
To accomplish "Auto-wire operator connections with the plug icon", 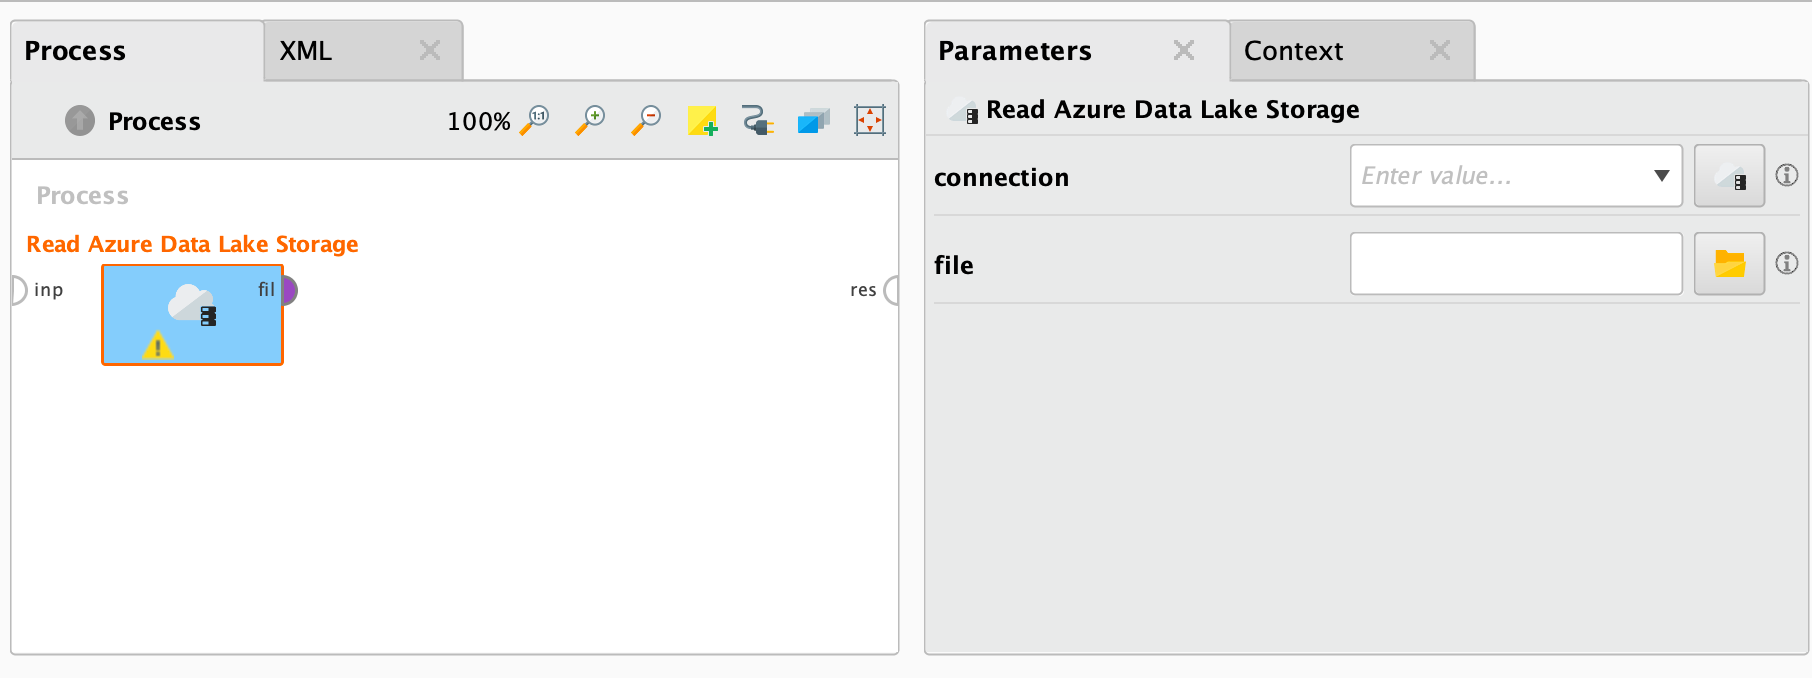I will click(758, 121).
